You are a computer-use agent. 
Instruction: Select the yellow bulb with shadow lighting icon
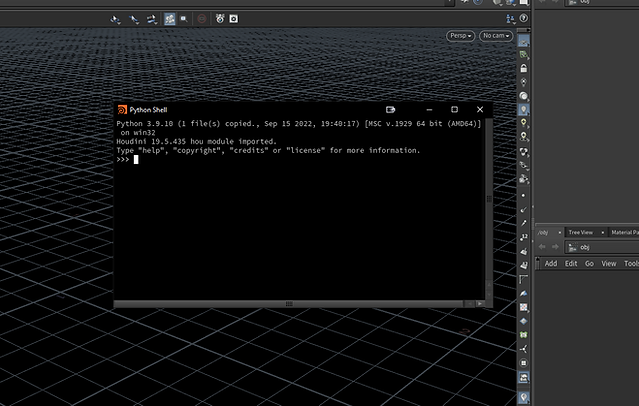524,137
